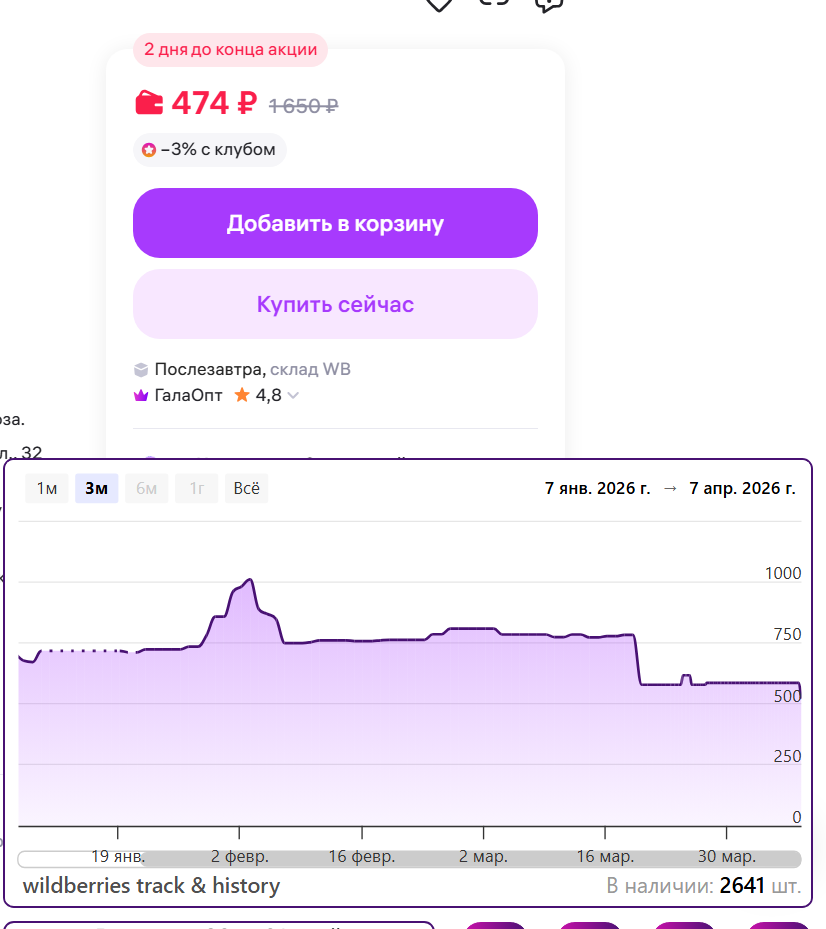
Task: Select the 1м chart period
Action: coord(47,488)
